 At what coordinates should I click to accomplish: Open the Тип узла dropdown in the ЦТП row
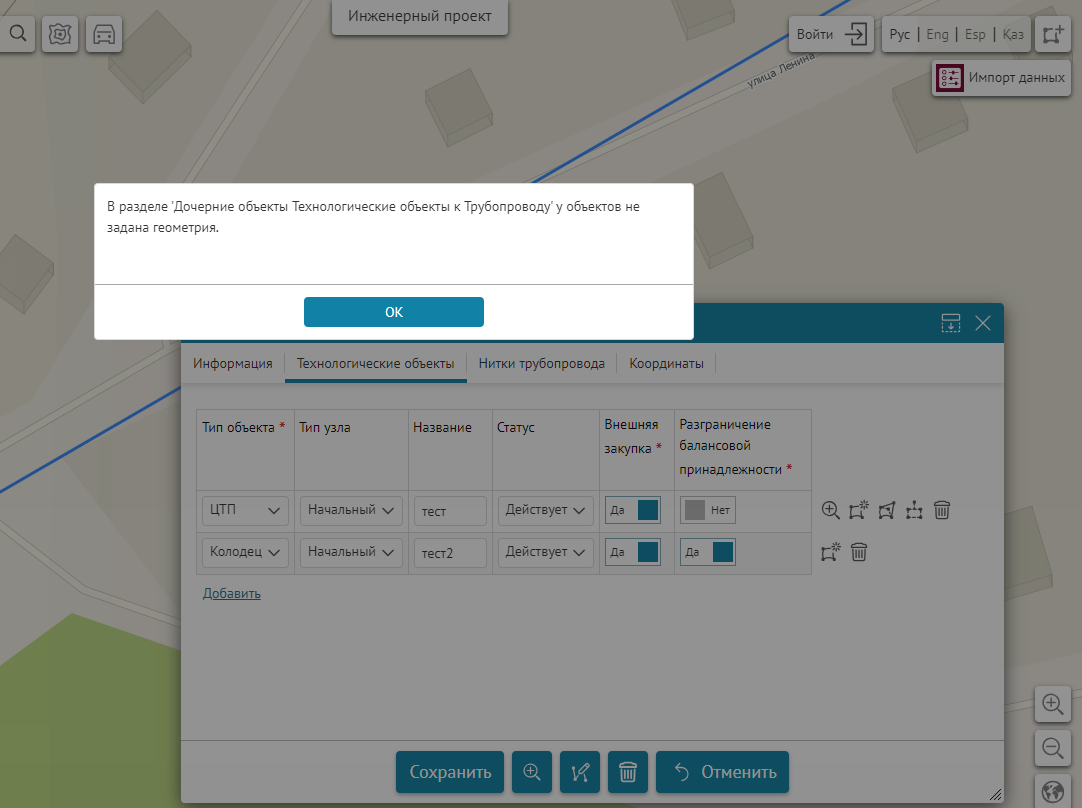click(351, 510)
